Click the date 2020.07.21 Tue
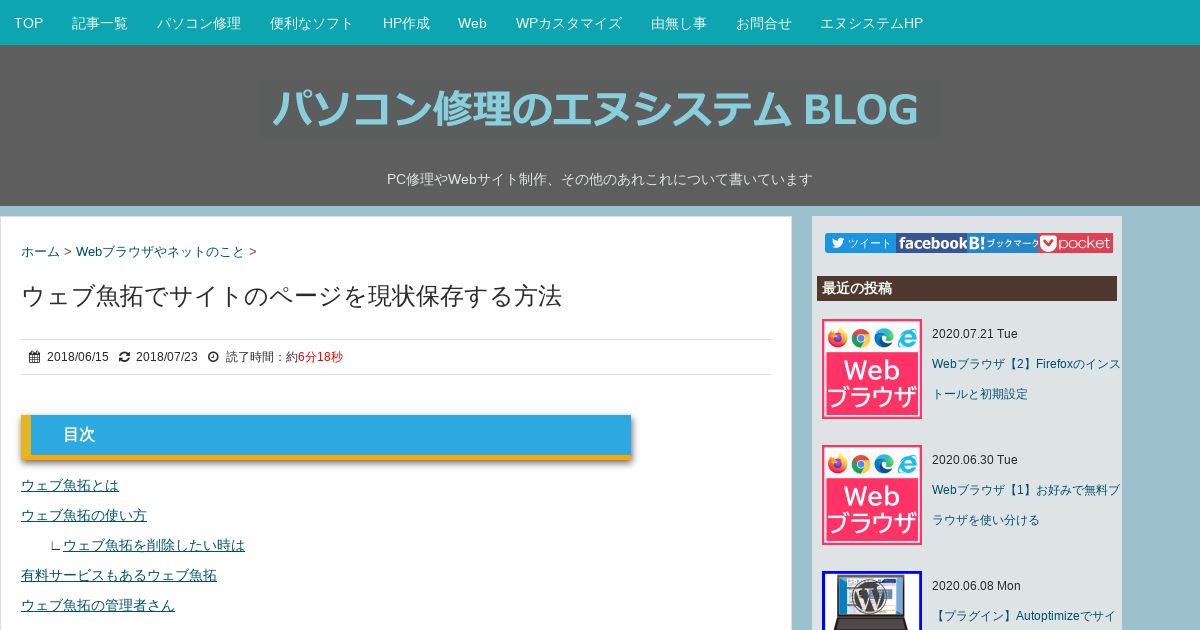 (x=975, y=334)
